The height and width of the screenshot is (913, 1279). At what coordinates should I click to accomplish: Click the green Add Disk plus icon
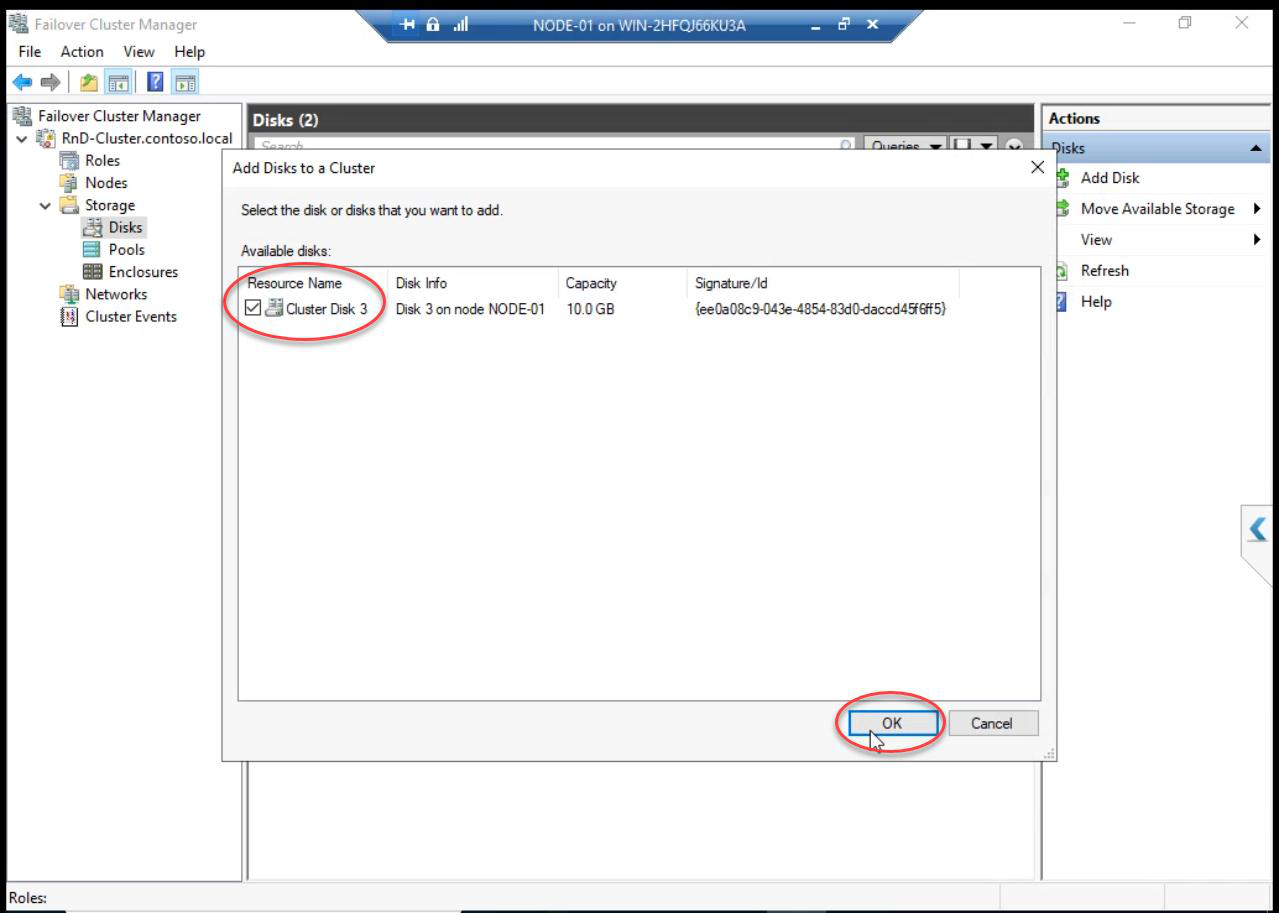(1062, 178)
